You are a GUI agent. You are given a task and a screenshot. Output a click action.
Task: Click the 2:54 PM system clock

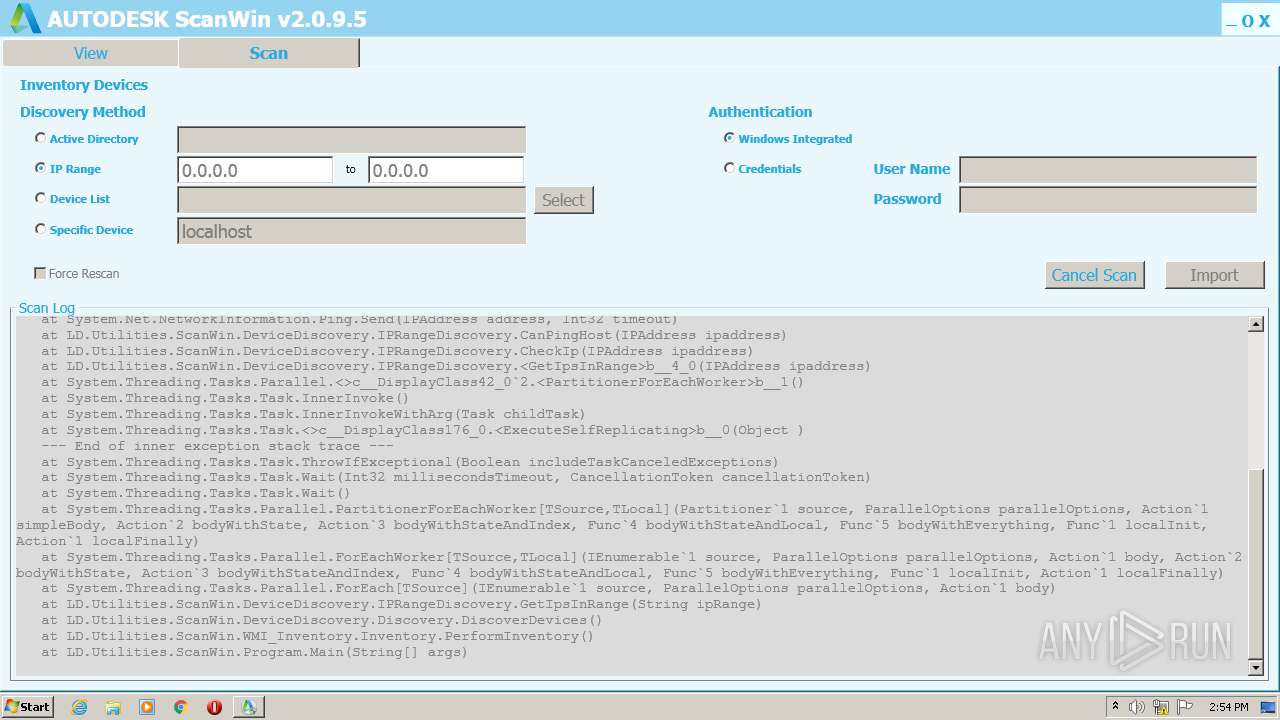1228,707
